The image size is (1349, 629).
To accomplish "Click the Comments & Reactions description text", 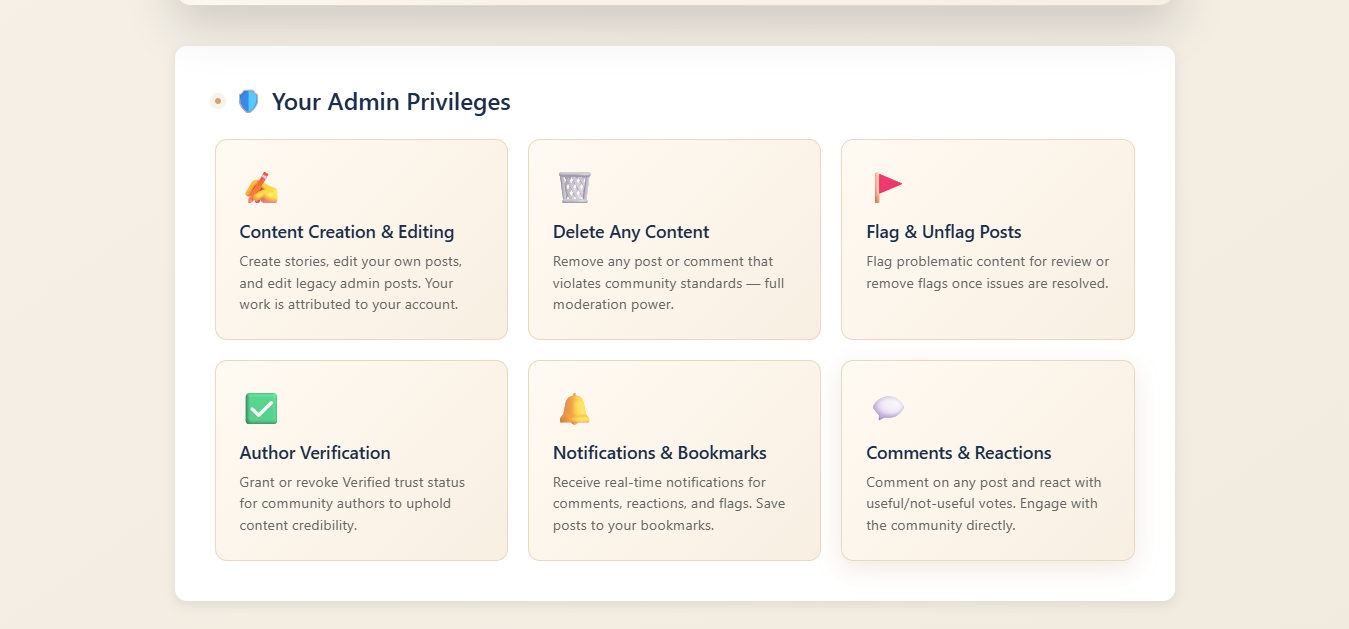I will (983, 503).
